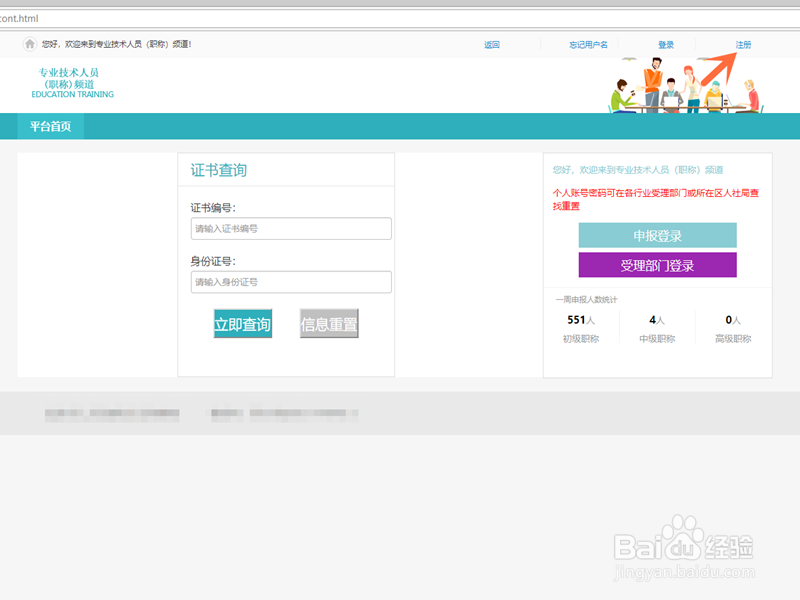Click the red 个人账号密码 notice text
Image resolution: width=800 pixels, height=600 pixels.
tap(656, 199)
